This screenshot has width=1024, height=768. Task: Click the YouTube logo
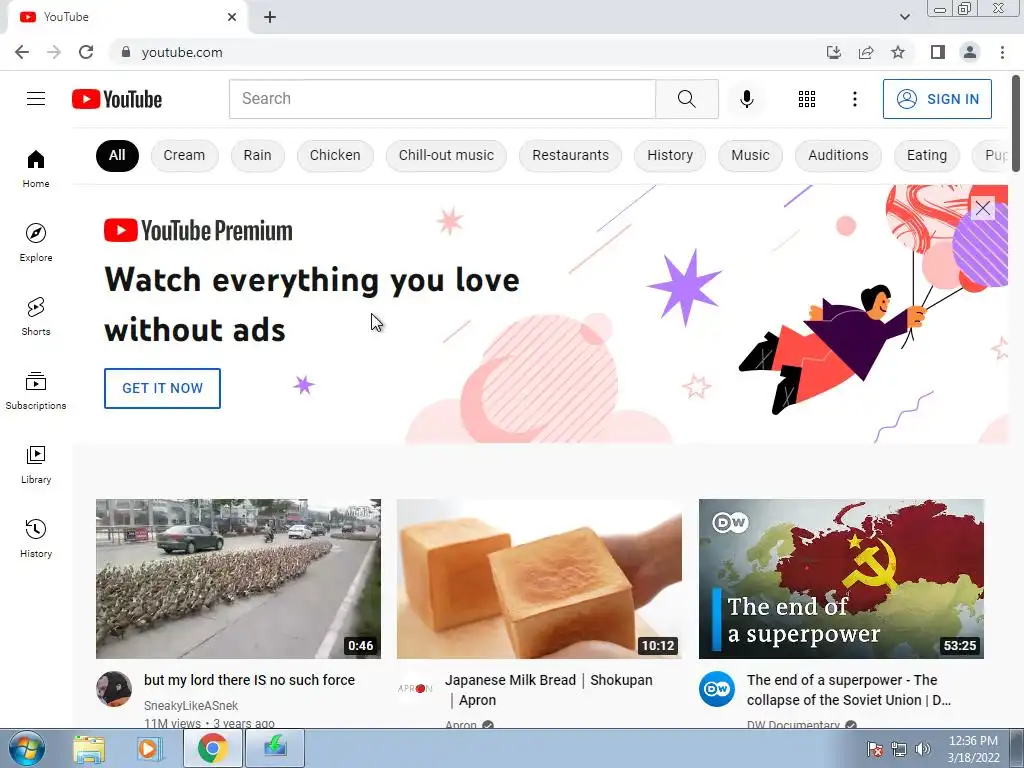coord(117,99)
